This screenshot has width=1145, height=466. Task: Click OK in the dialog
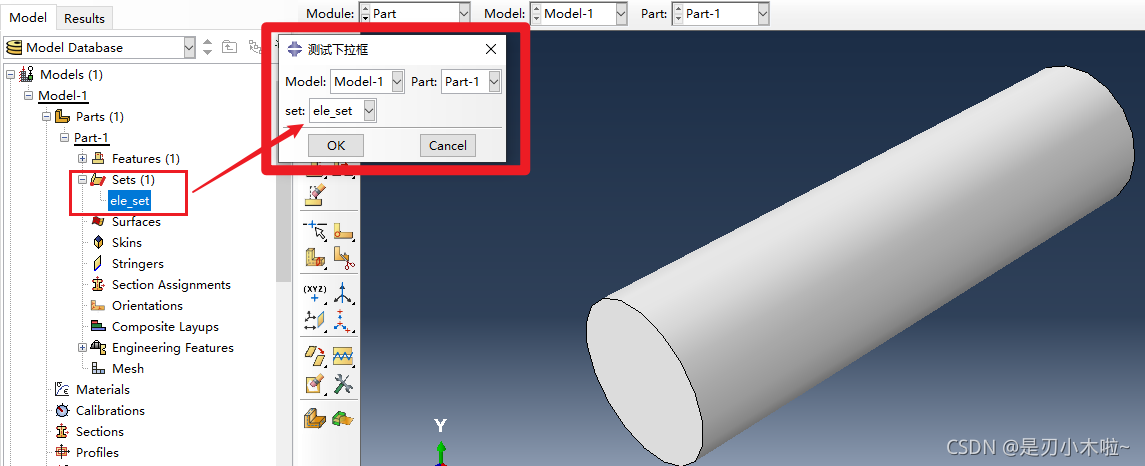pos(336,146)
